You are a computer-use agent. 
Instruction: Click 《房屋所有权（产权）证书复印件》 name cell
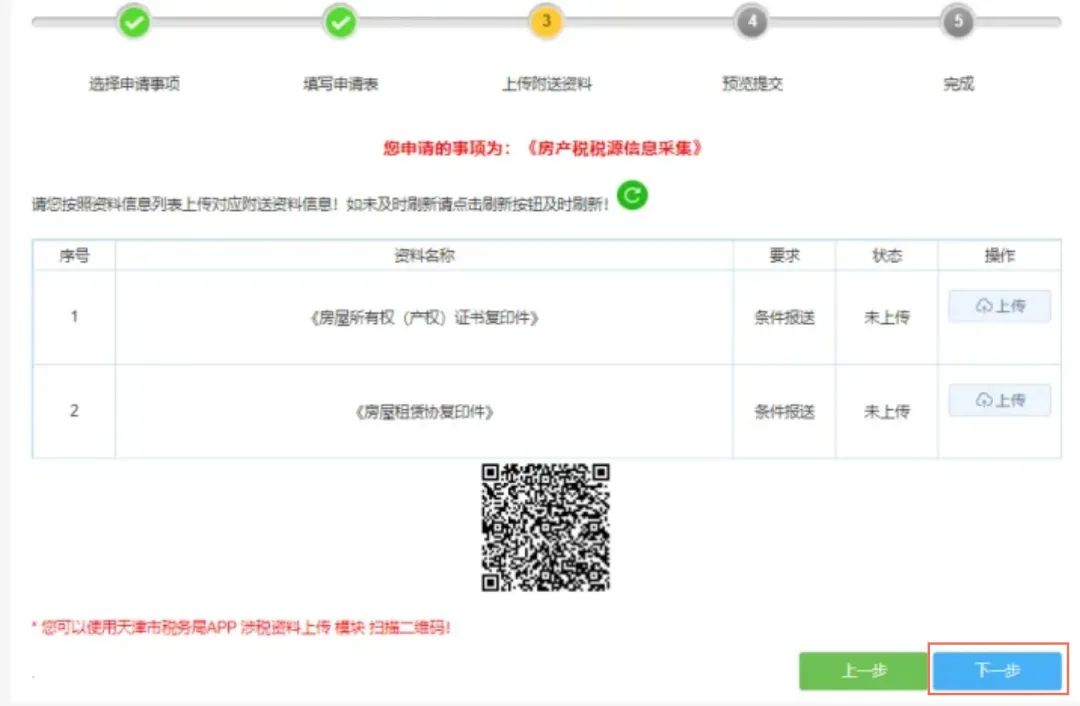pos(424,318)
